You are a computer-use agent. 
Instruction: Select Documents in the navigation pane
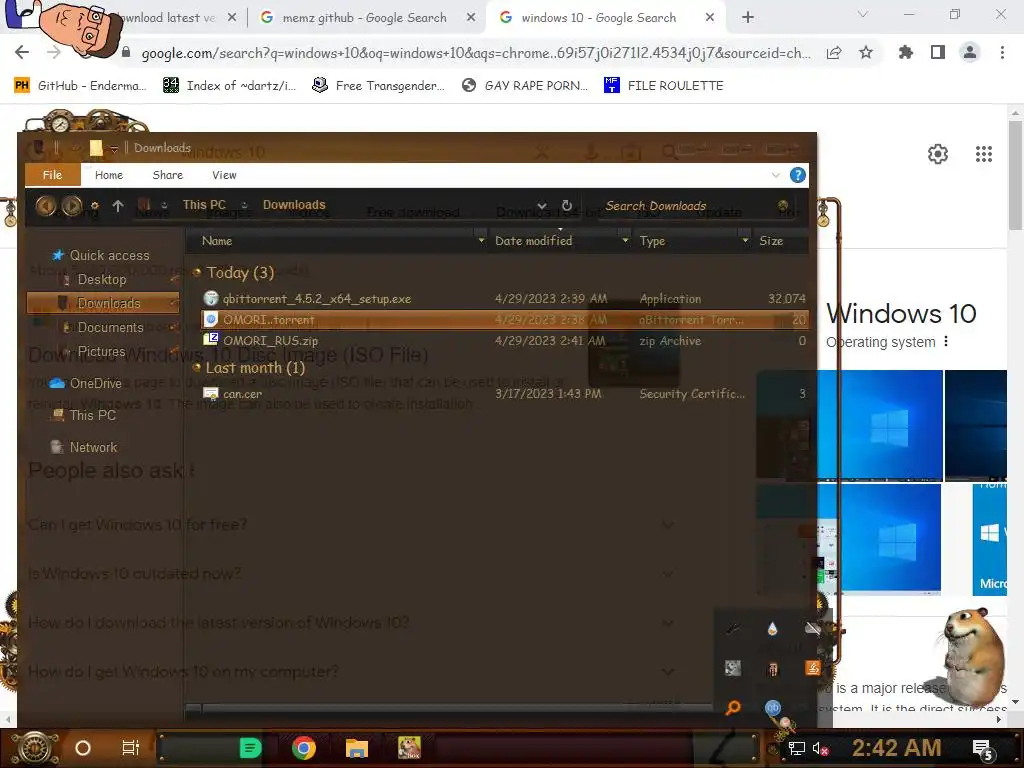pos(110,328)
